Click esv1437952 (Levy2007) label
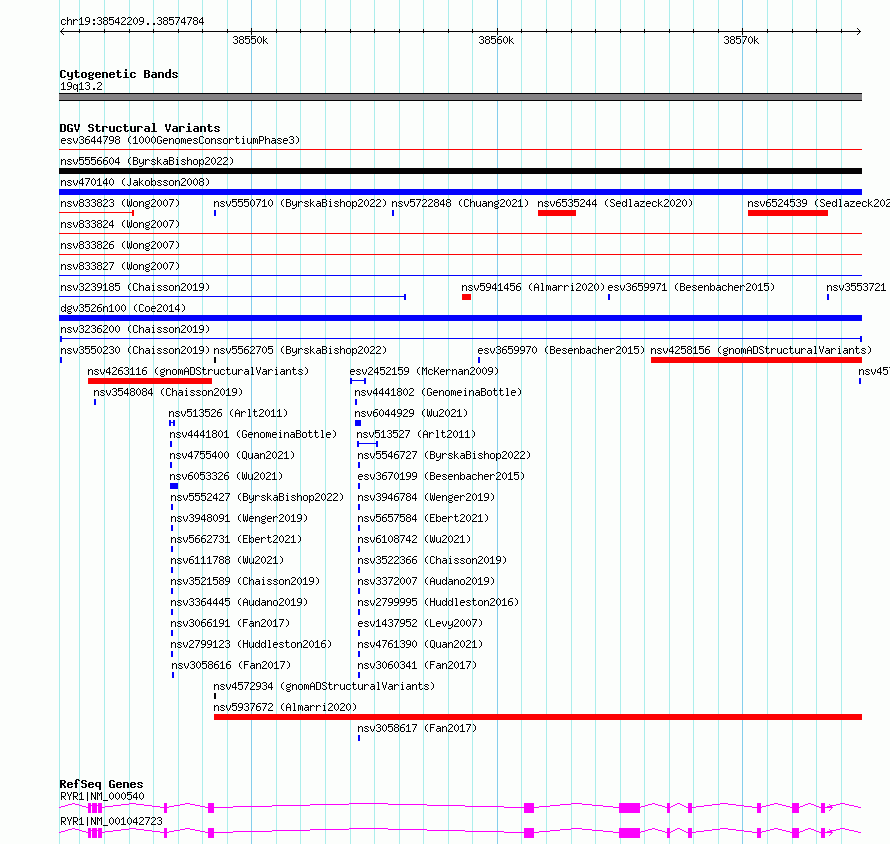The width and height of the screenshot is (890, 844). coord(420,623)
